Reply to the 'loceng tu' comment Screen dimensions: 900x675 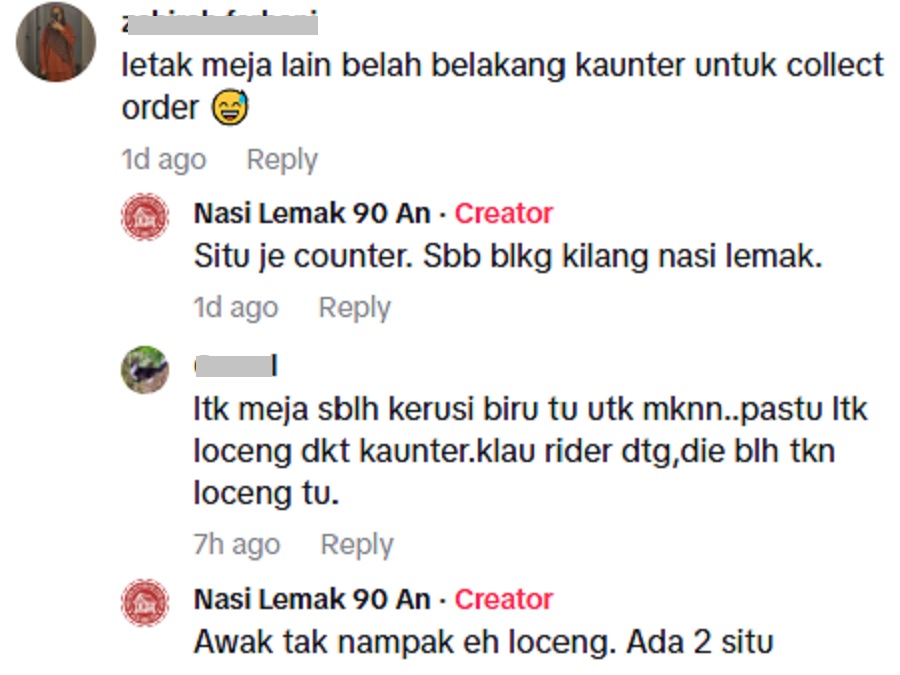click(x=357, y=544)
